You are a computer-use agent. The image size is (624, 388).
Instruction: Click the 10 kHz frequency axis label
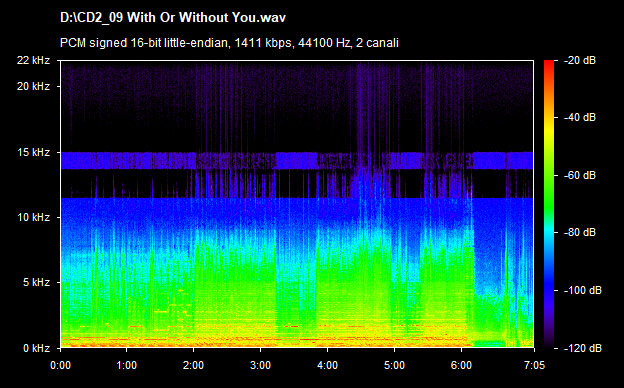[33, 217]
